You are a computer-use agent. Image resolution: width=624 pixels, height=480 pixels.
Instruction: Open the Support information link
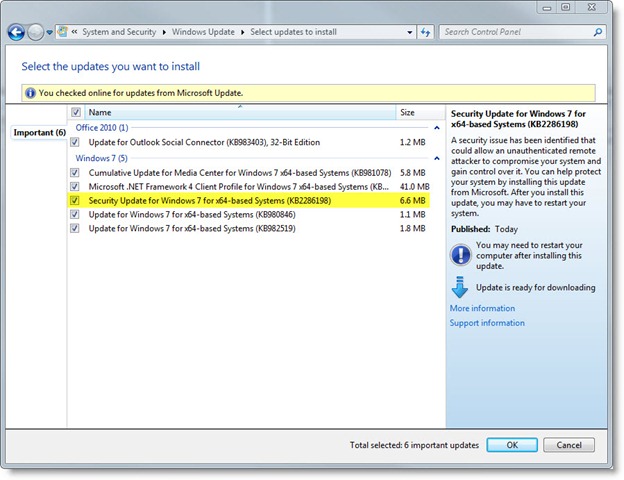487,323
